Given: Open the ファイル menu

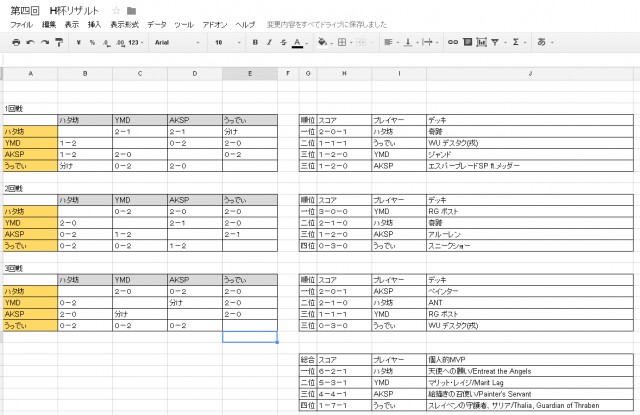Looking at the screenshot, I should click(x=21, y=25).
